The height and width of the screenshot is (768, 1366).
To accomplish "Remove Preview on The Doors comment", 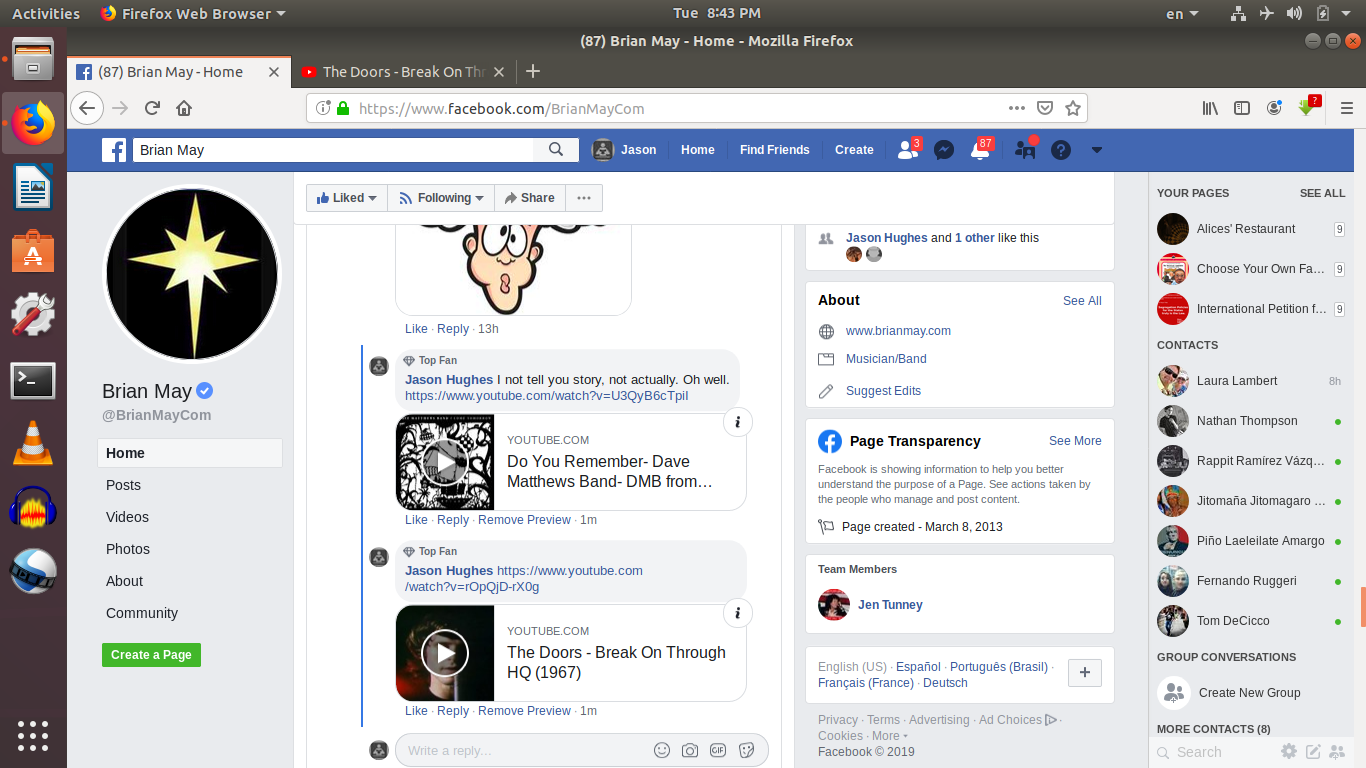I will 524,711.
